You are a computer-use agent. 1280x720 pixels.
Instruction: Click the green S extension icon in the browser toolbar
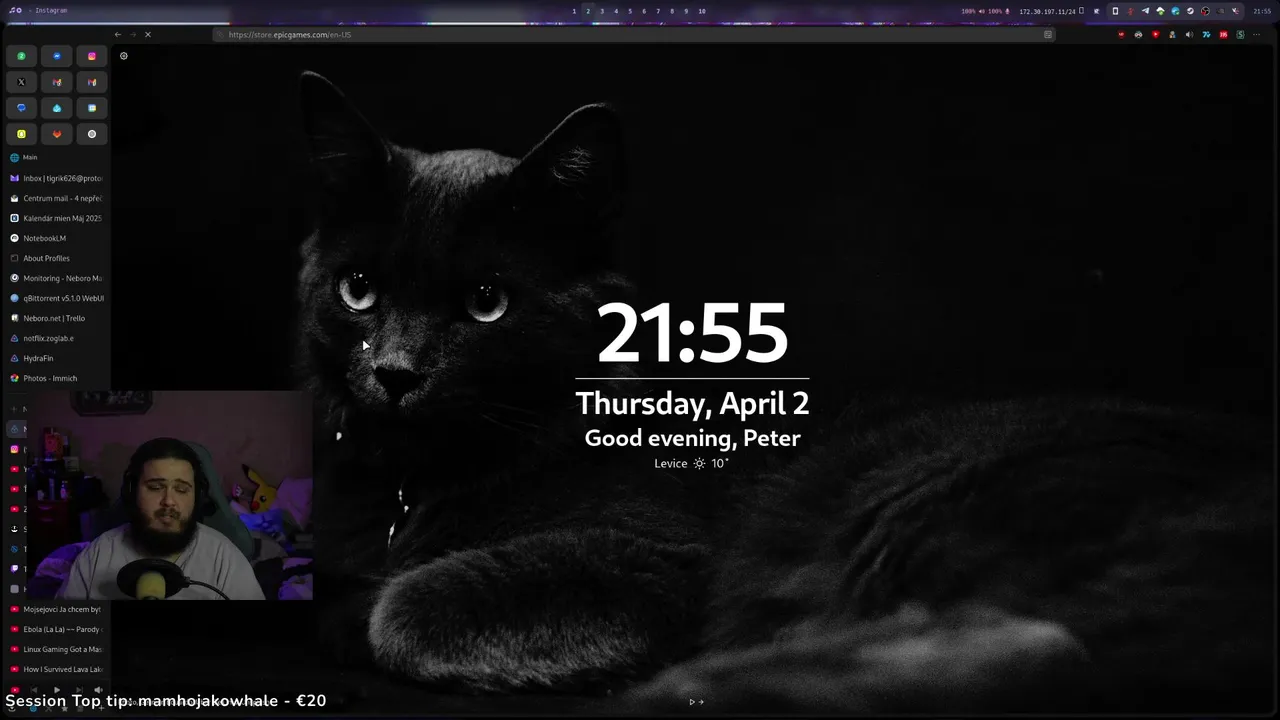[x=1241, y=35]
